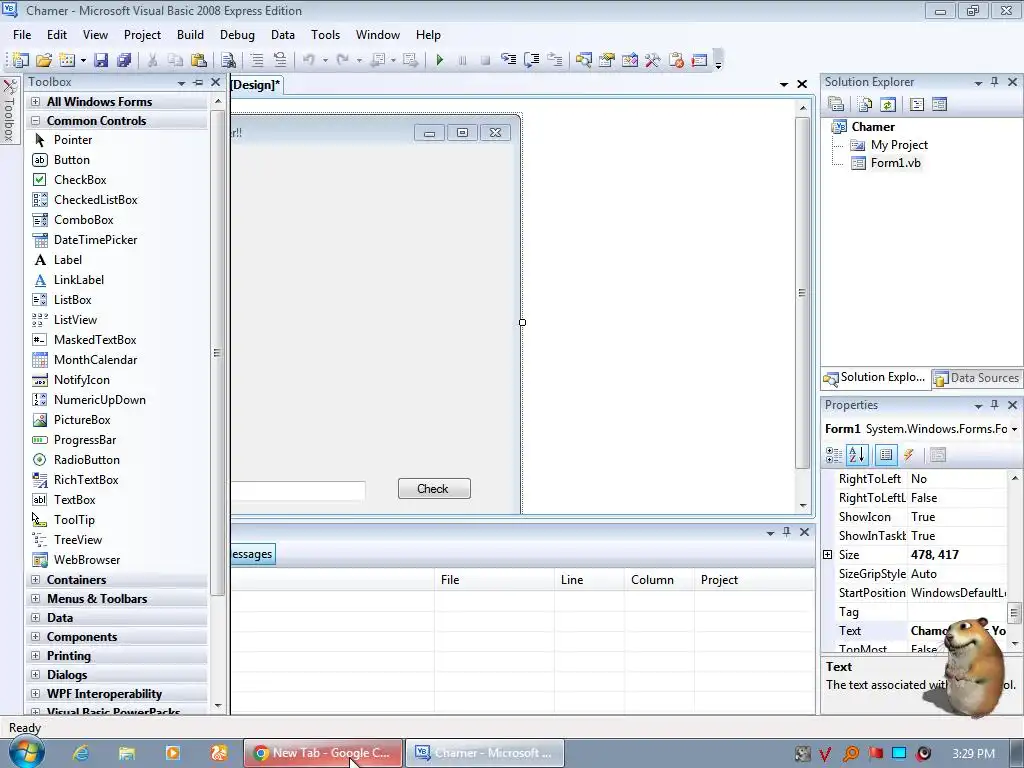Open the Debug menu
Image resolution: width=1024 pixels, height=768 pixels.
click(237, 35)
